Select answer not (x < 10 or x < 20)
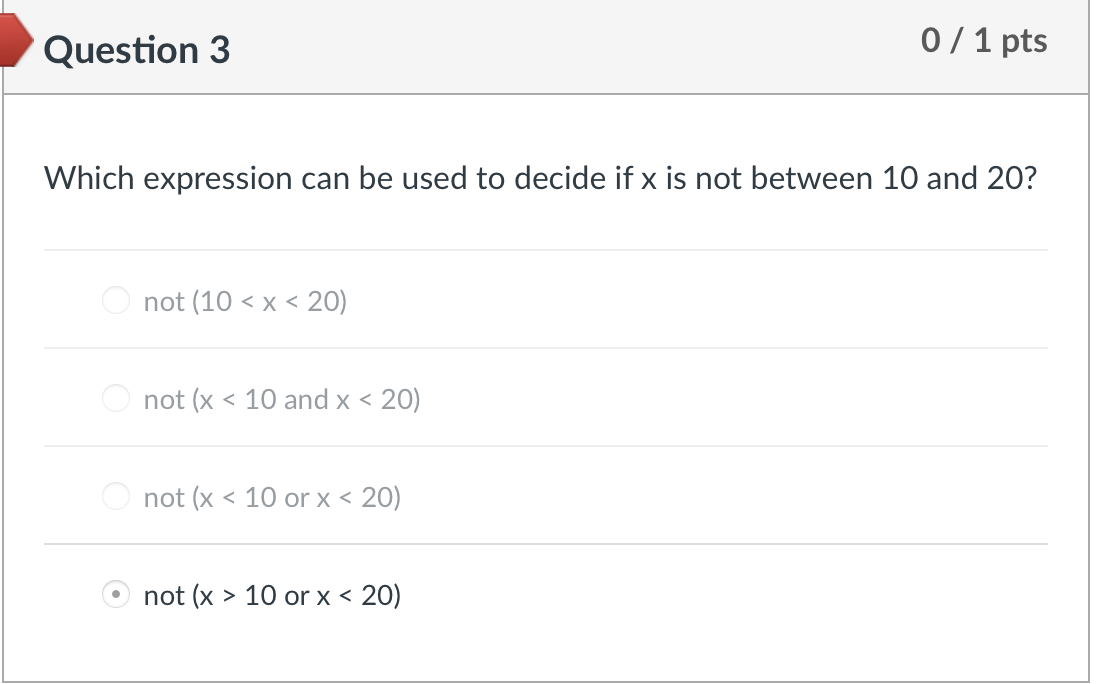 (272, 496)
